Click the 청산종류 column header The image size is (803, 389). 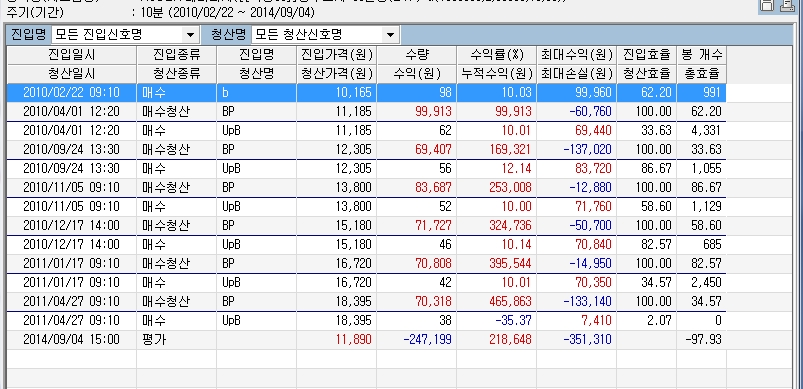coord(177,74)
